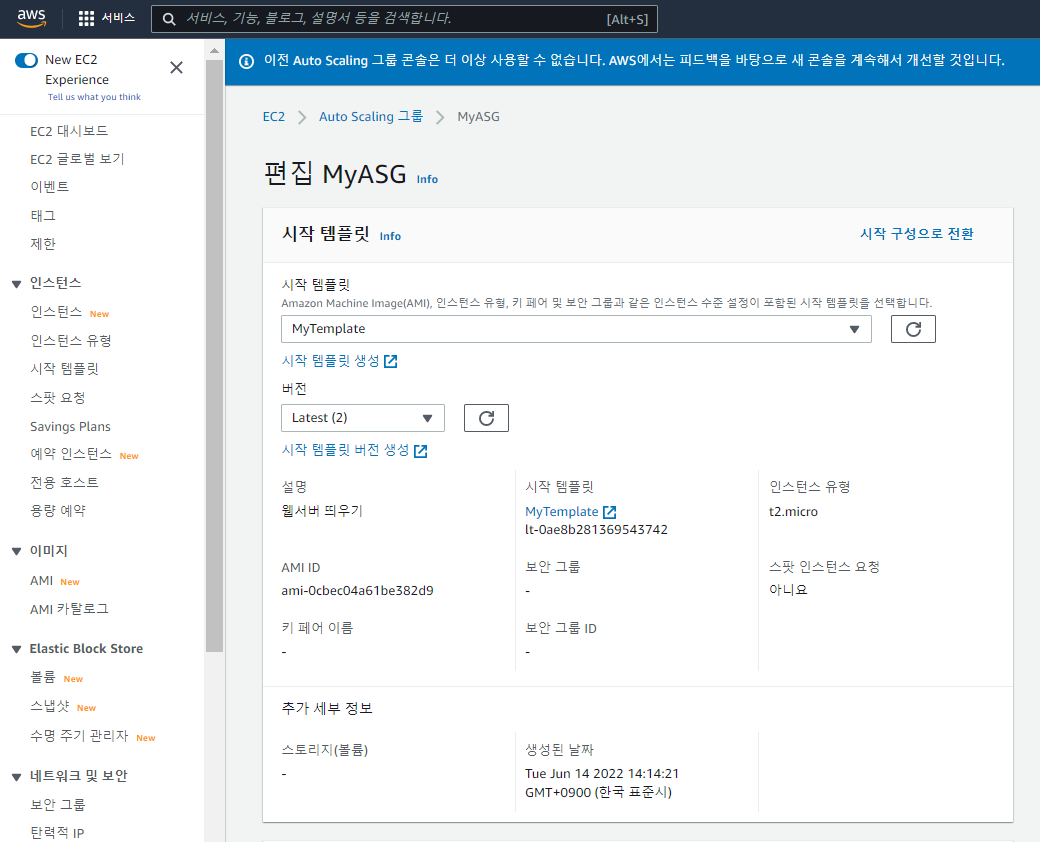This screenshot has width=1040, height=842.
Task: Open 스팟 요청 page
Action: [x=57, y=398]
